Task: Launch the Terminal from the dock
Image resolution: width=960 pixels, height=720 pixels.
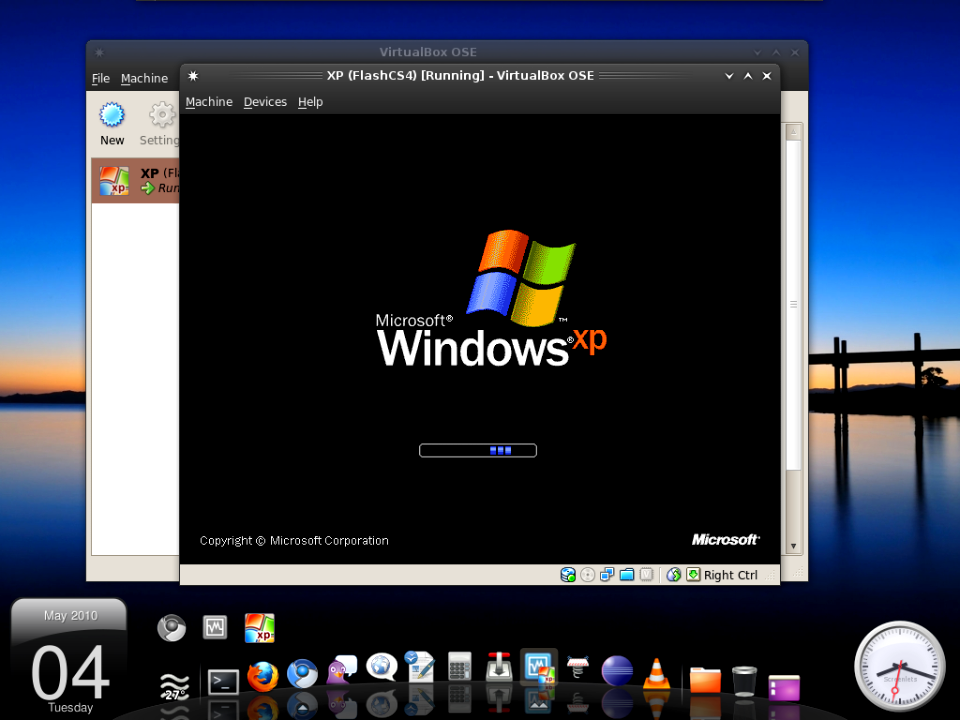Action: [x=223, y=681]
